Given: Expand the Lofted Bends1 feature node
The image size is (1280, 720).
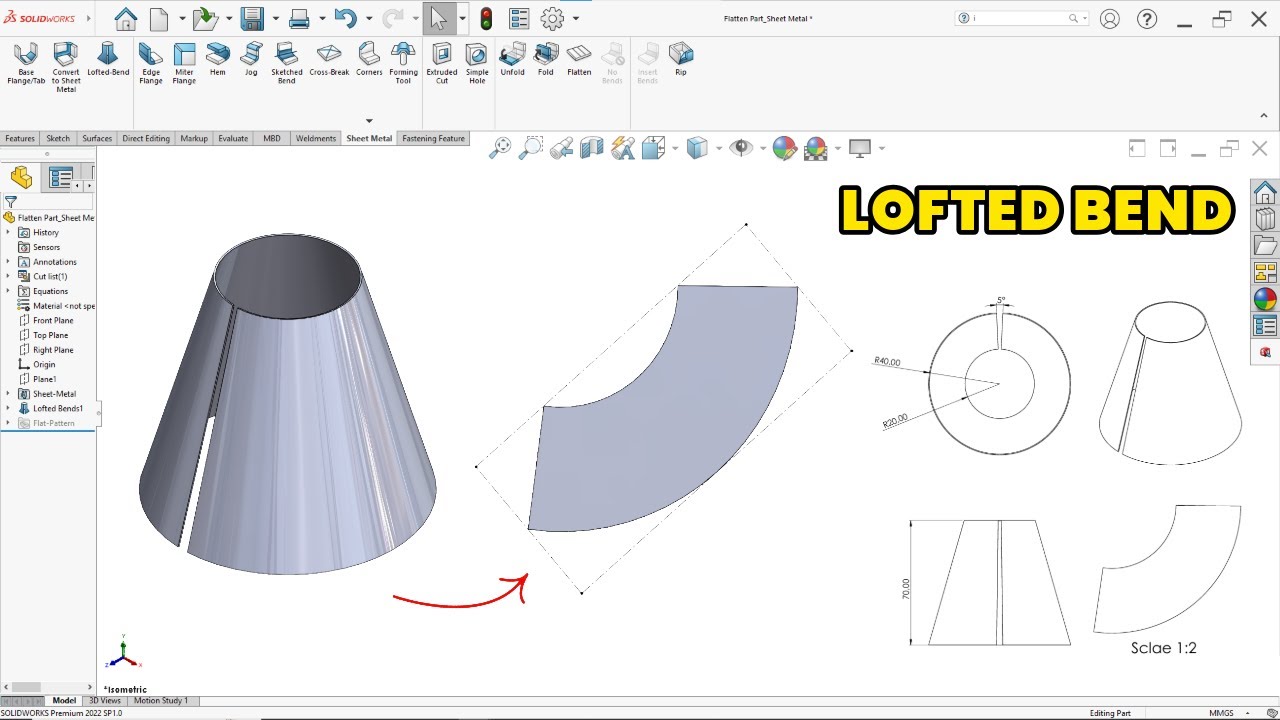Looking at the screenshot, I should pos(8,408).
